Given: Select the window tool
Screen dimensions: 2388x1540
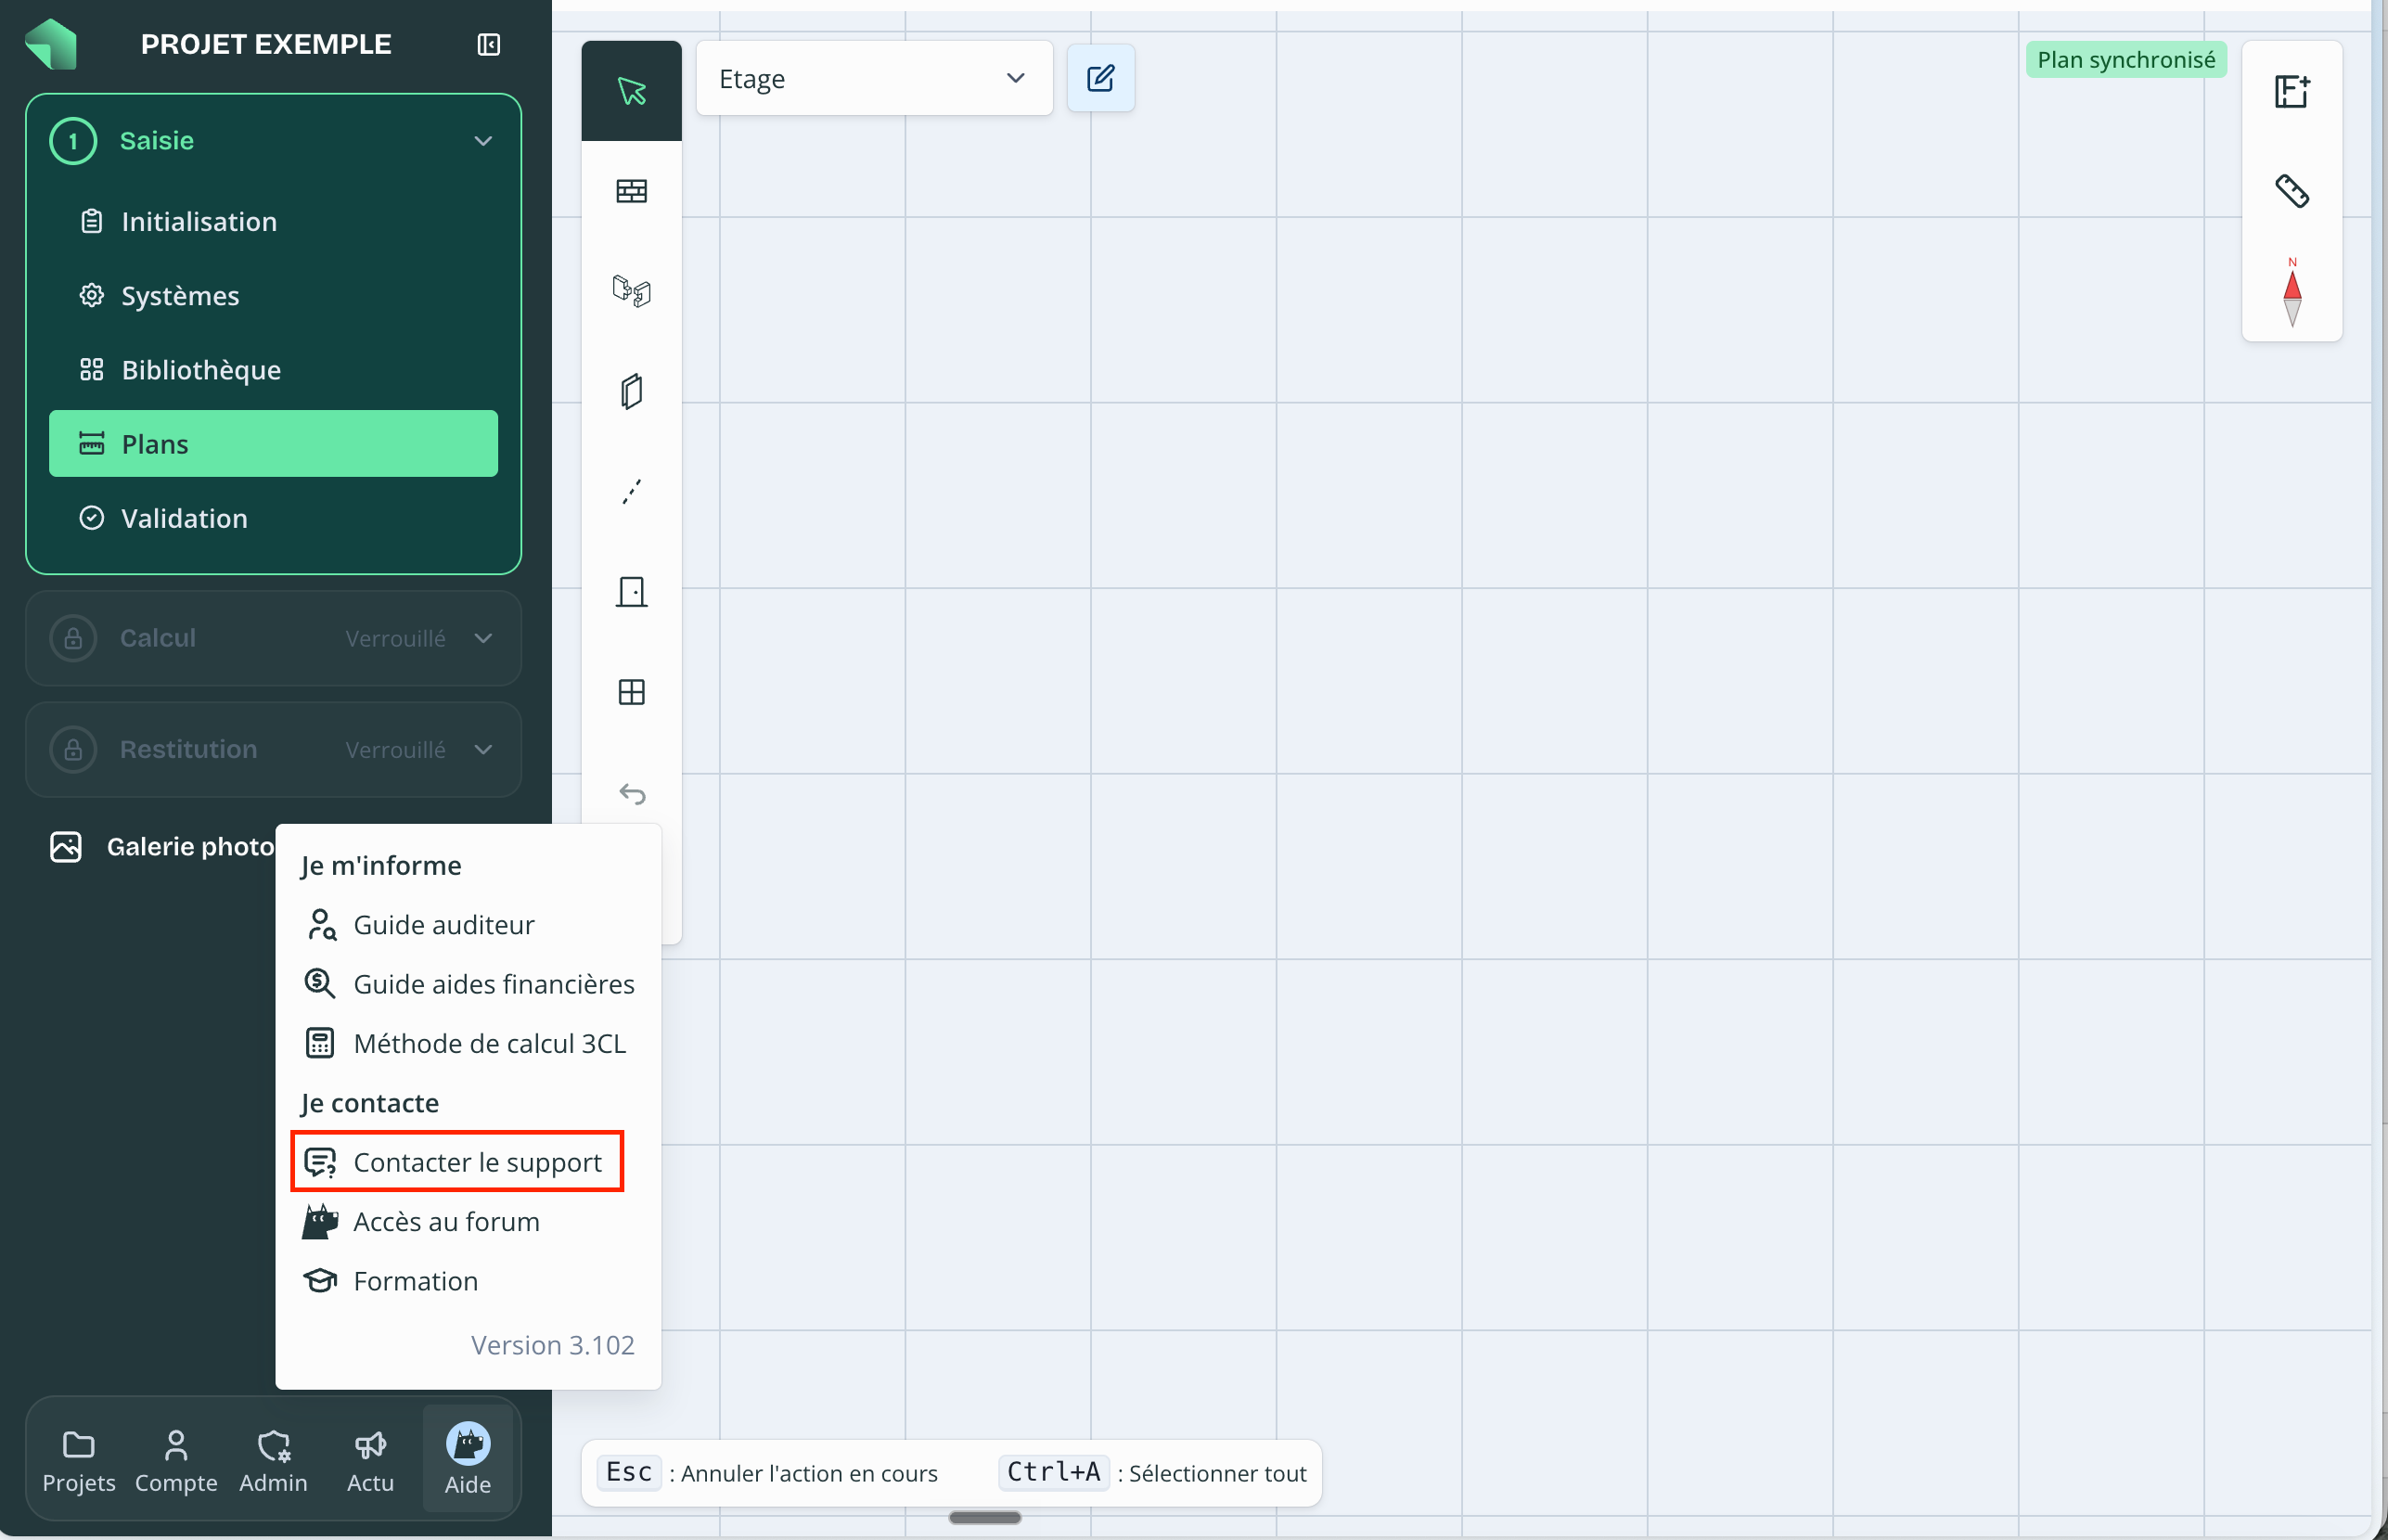Looking at the screenshot, I should 631,692.
